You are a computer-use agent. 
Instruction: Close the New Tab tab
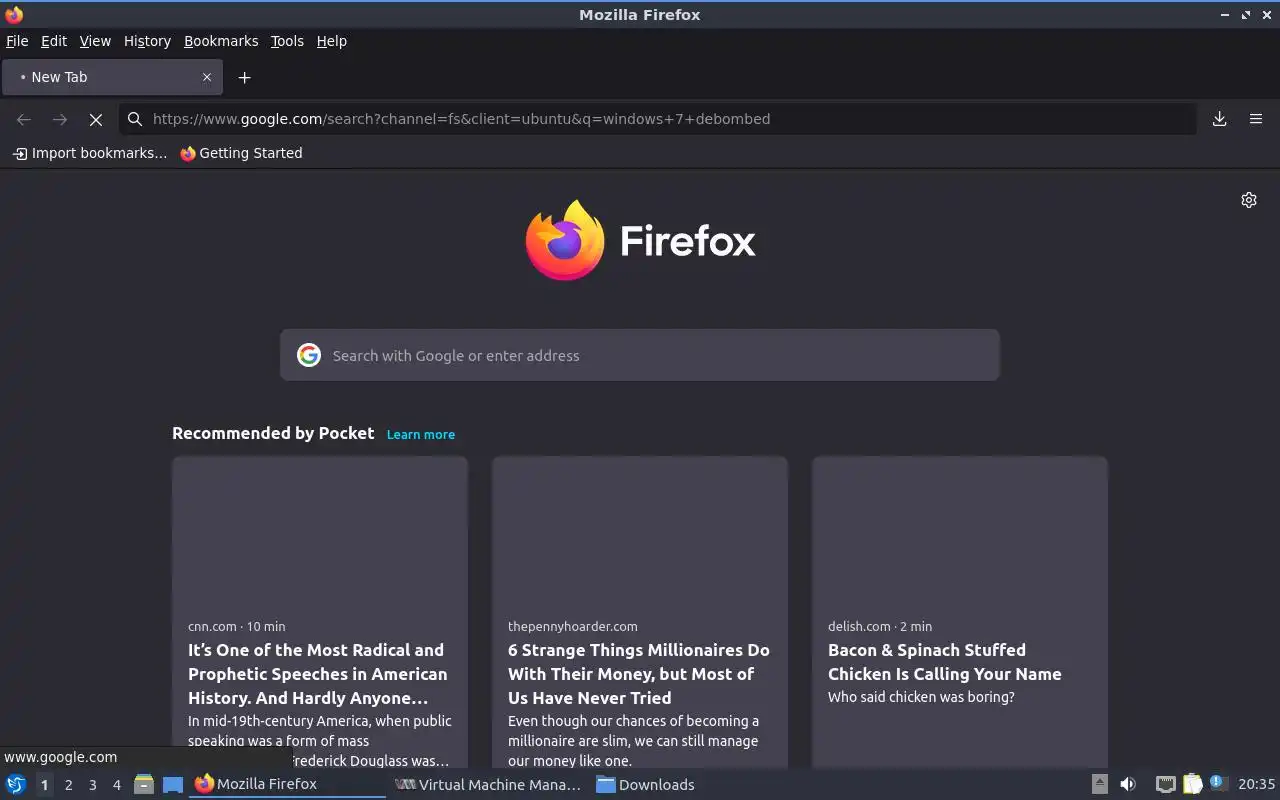(207, 77)
